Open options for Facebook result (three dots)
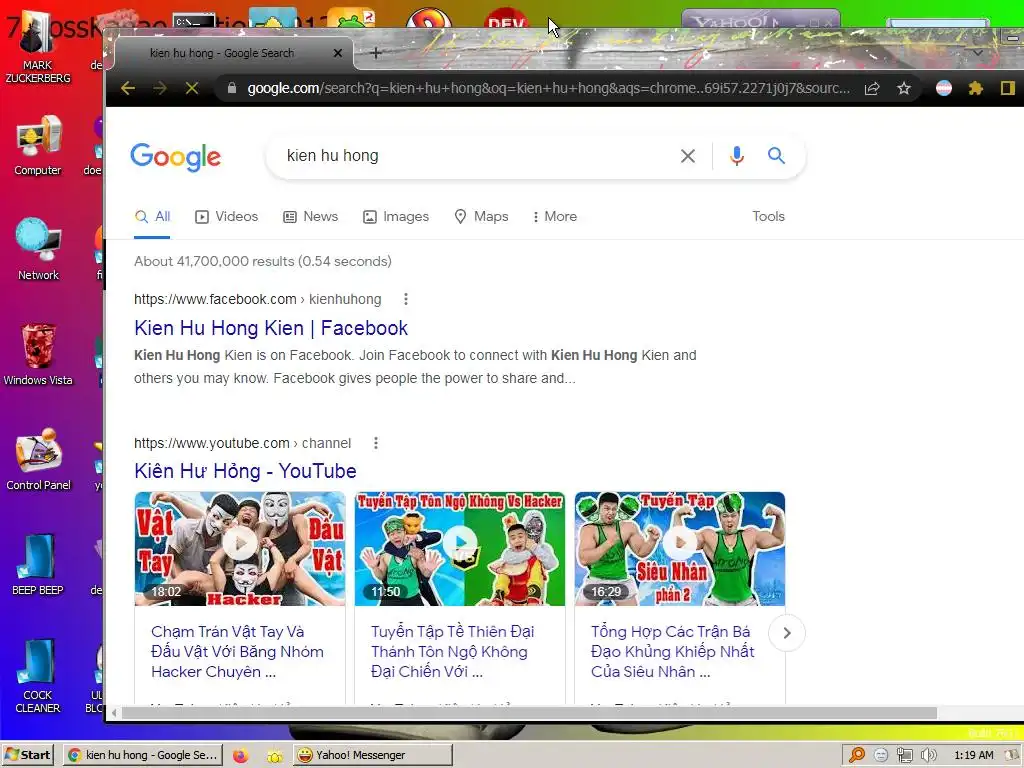The width and height of the screenshot is (1024, 768). coord(406,299)
